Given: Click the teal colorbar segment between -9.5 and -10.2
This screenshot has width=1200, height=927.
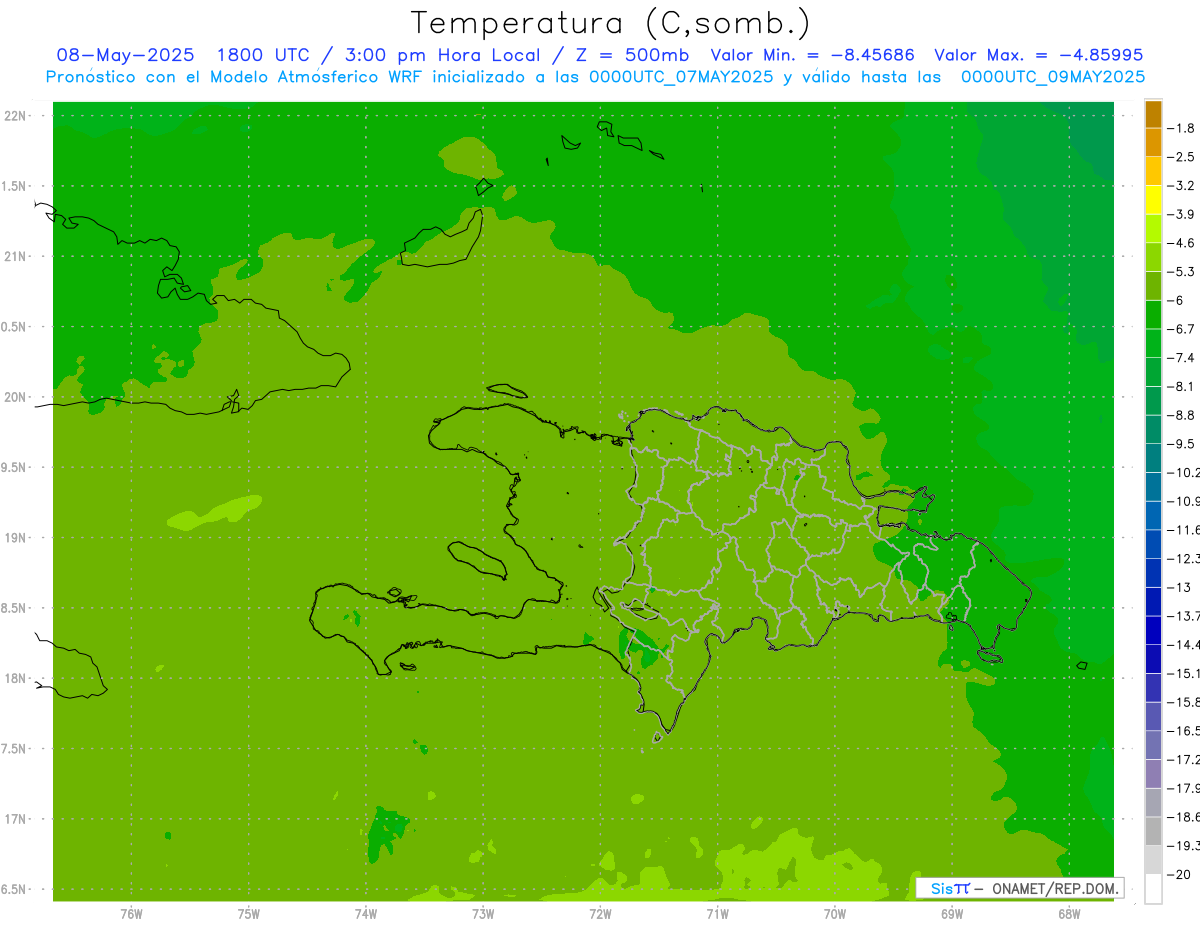Looking at the screenshot, I should pos(1153,458).
